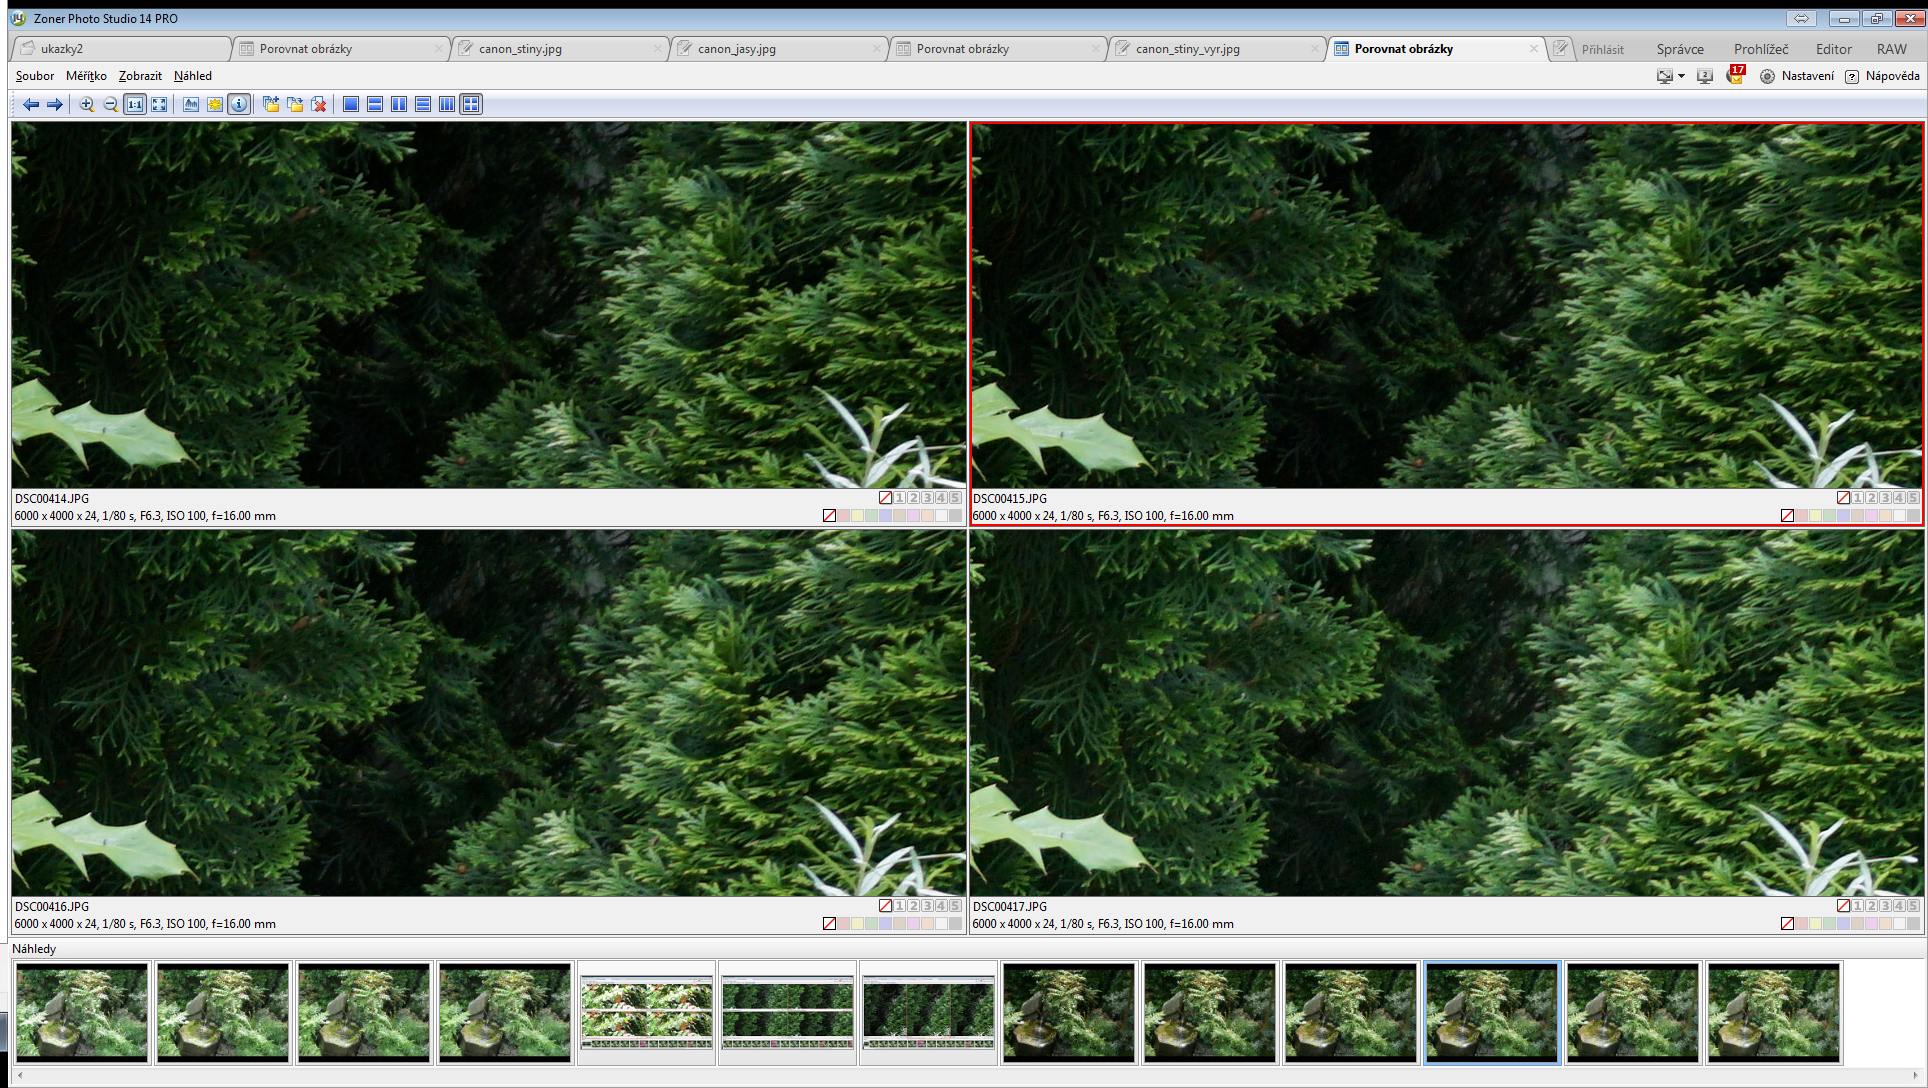
Task: Set rating 3 for DSC00414.JPG
Action: tap(927, 498)
